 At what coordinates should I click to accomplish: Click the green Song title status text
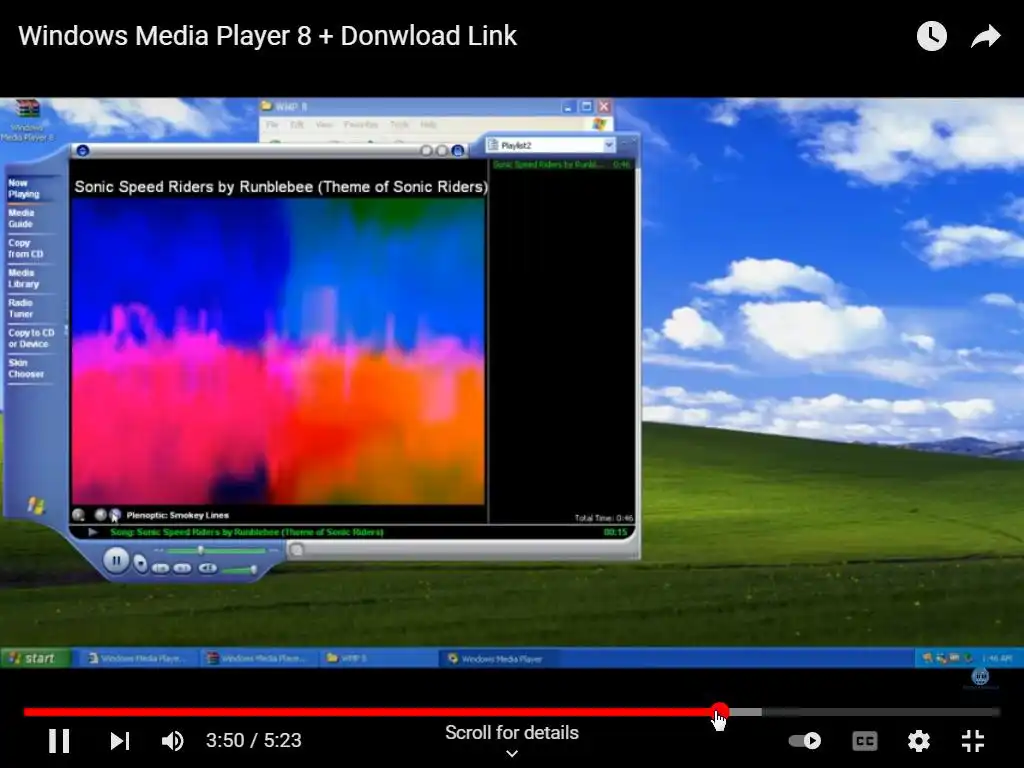247,532
